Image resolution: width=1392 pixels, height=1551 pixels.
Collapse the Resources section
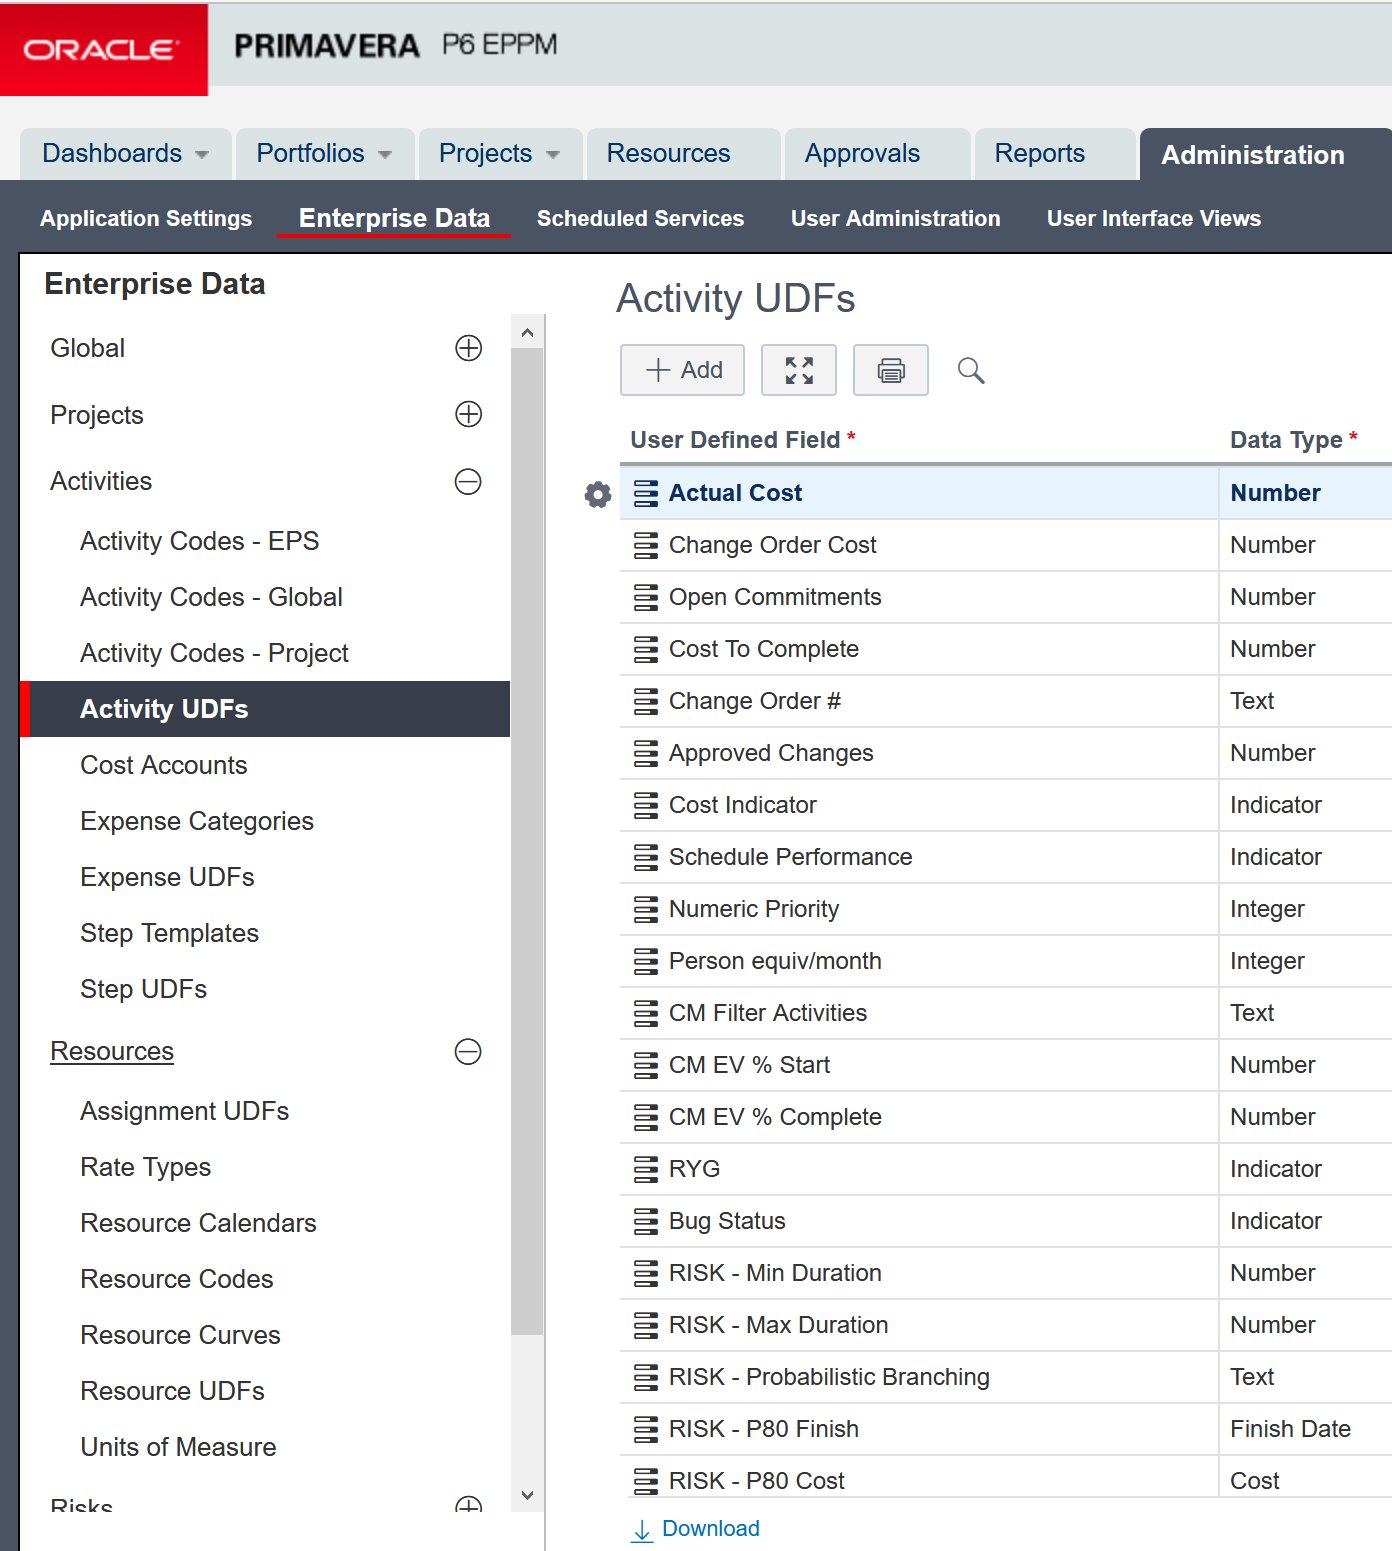468,1052
